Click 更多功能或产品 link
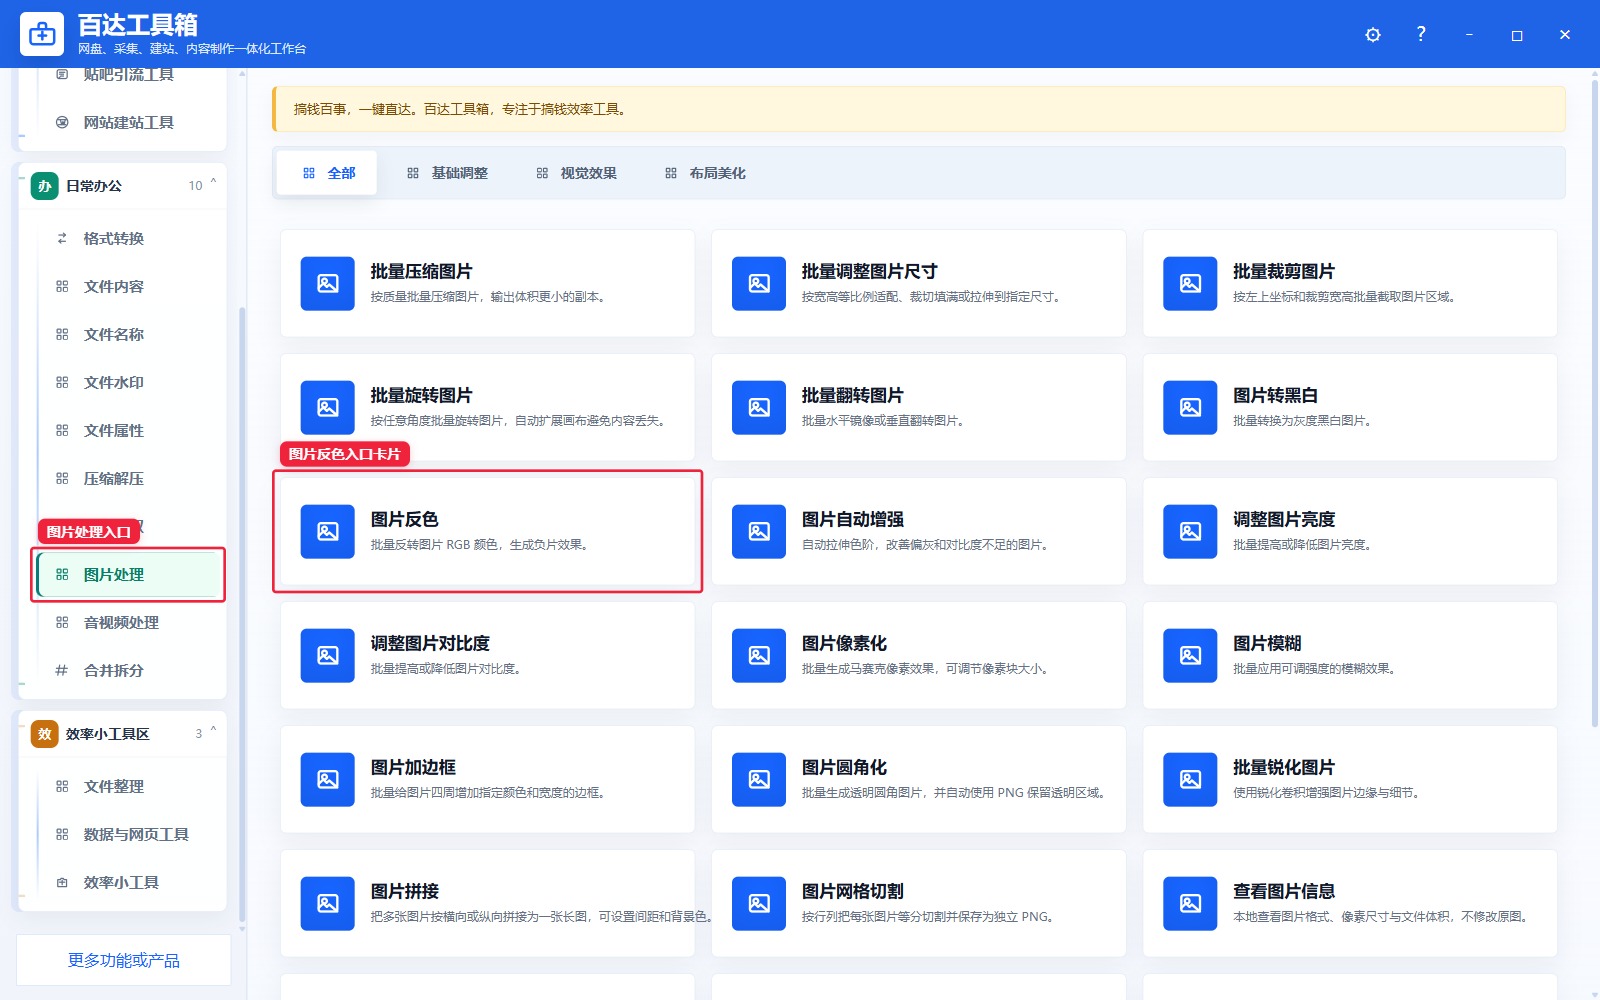Screen dimensions: 1600x1000 point(124,960)
